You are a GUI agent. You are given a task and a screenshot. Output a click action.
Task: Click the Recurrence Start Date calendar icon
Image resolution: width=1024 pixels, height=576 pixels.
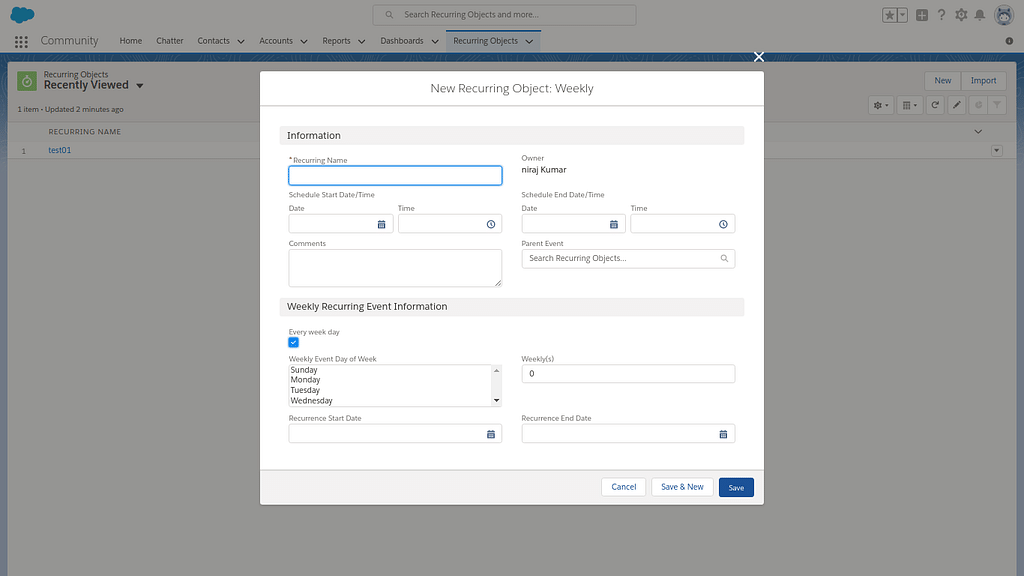(x=491, y=434)
